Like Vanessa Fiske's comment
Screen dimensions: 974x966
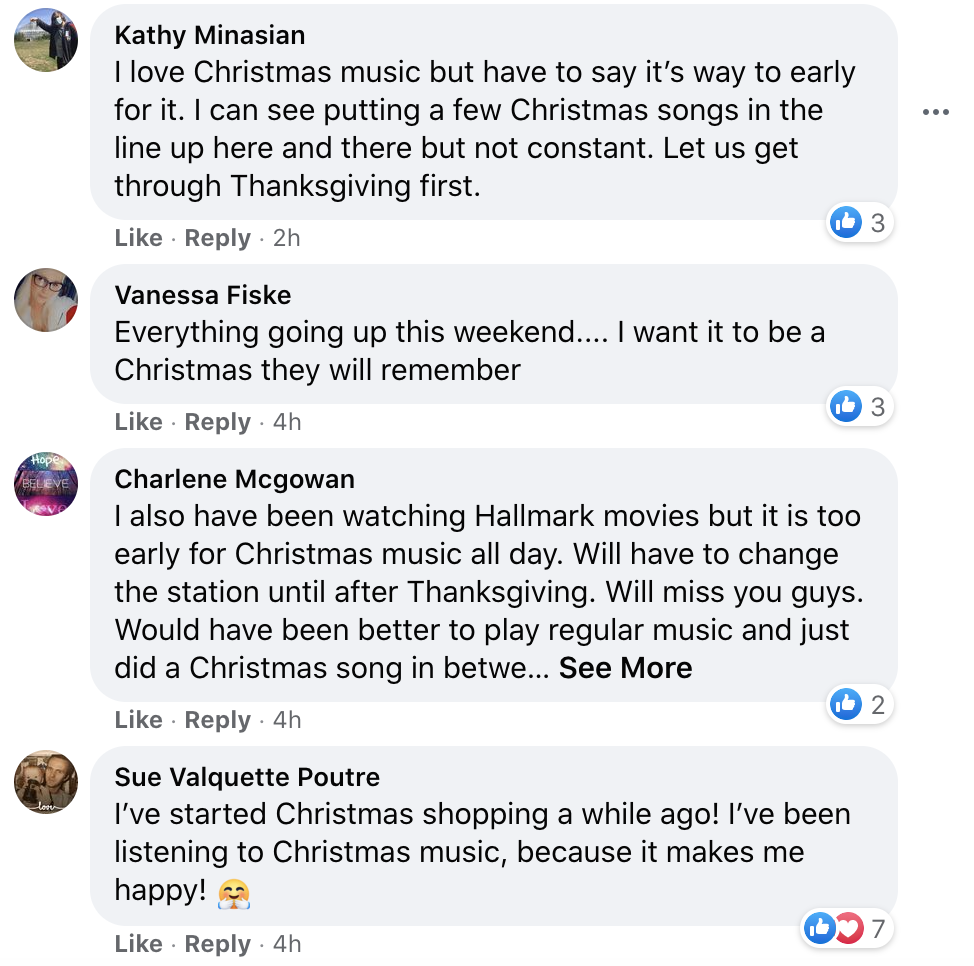138,422
